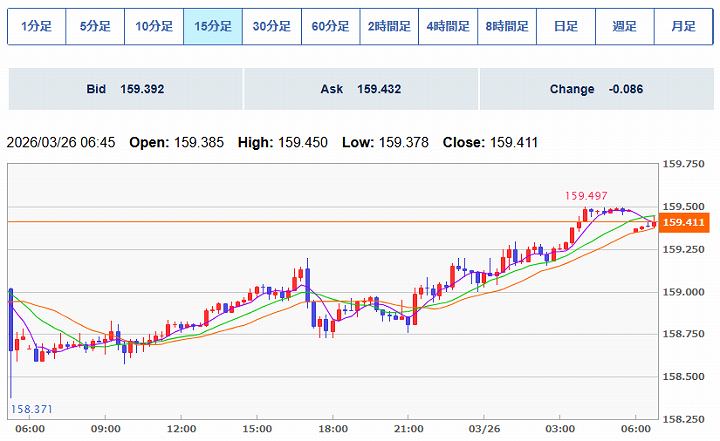This screenshot has width=720, height=441.
Task: Click the Change -0.086 panel
Action: pos(596,89)
